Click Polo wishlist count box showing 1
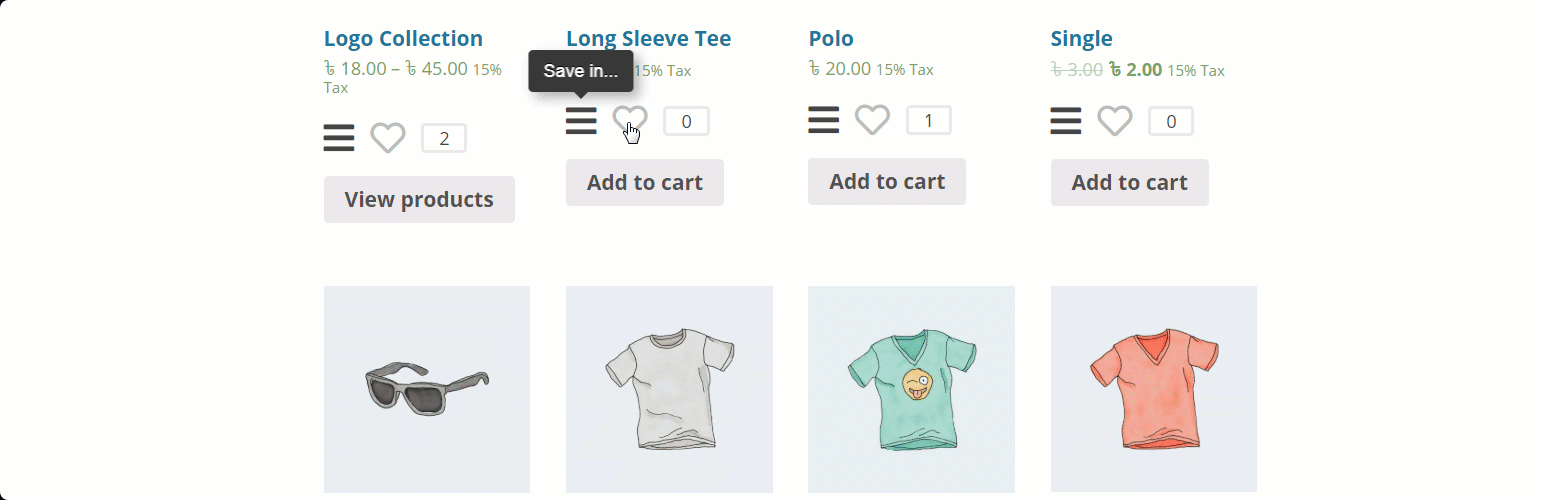 point(929,121)
